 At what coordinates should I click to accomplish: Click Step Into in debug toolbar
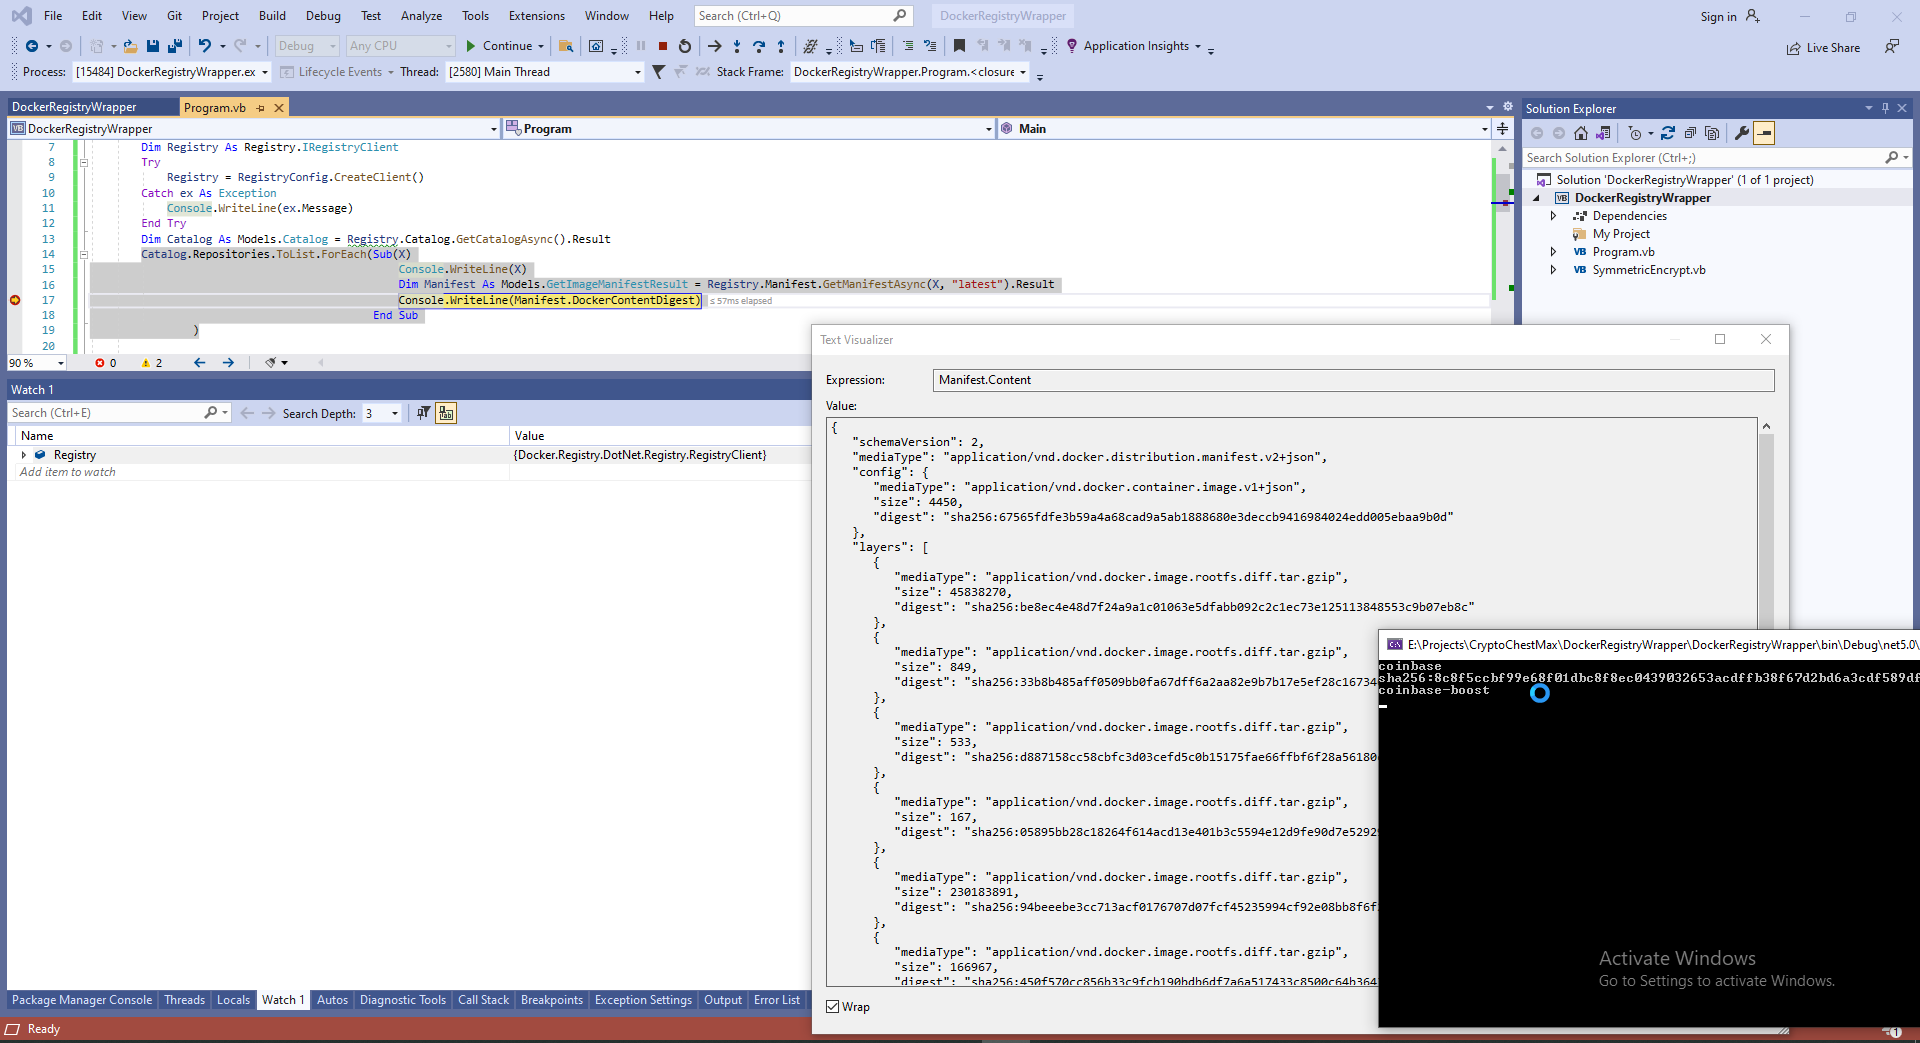[x=737, y=46]
